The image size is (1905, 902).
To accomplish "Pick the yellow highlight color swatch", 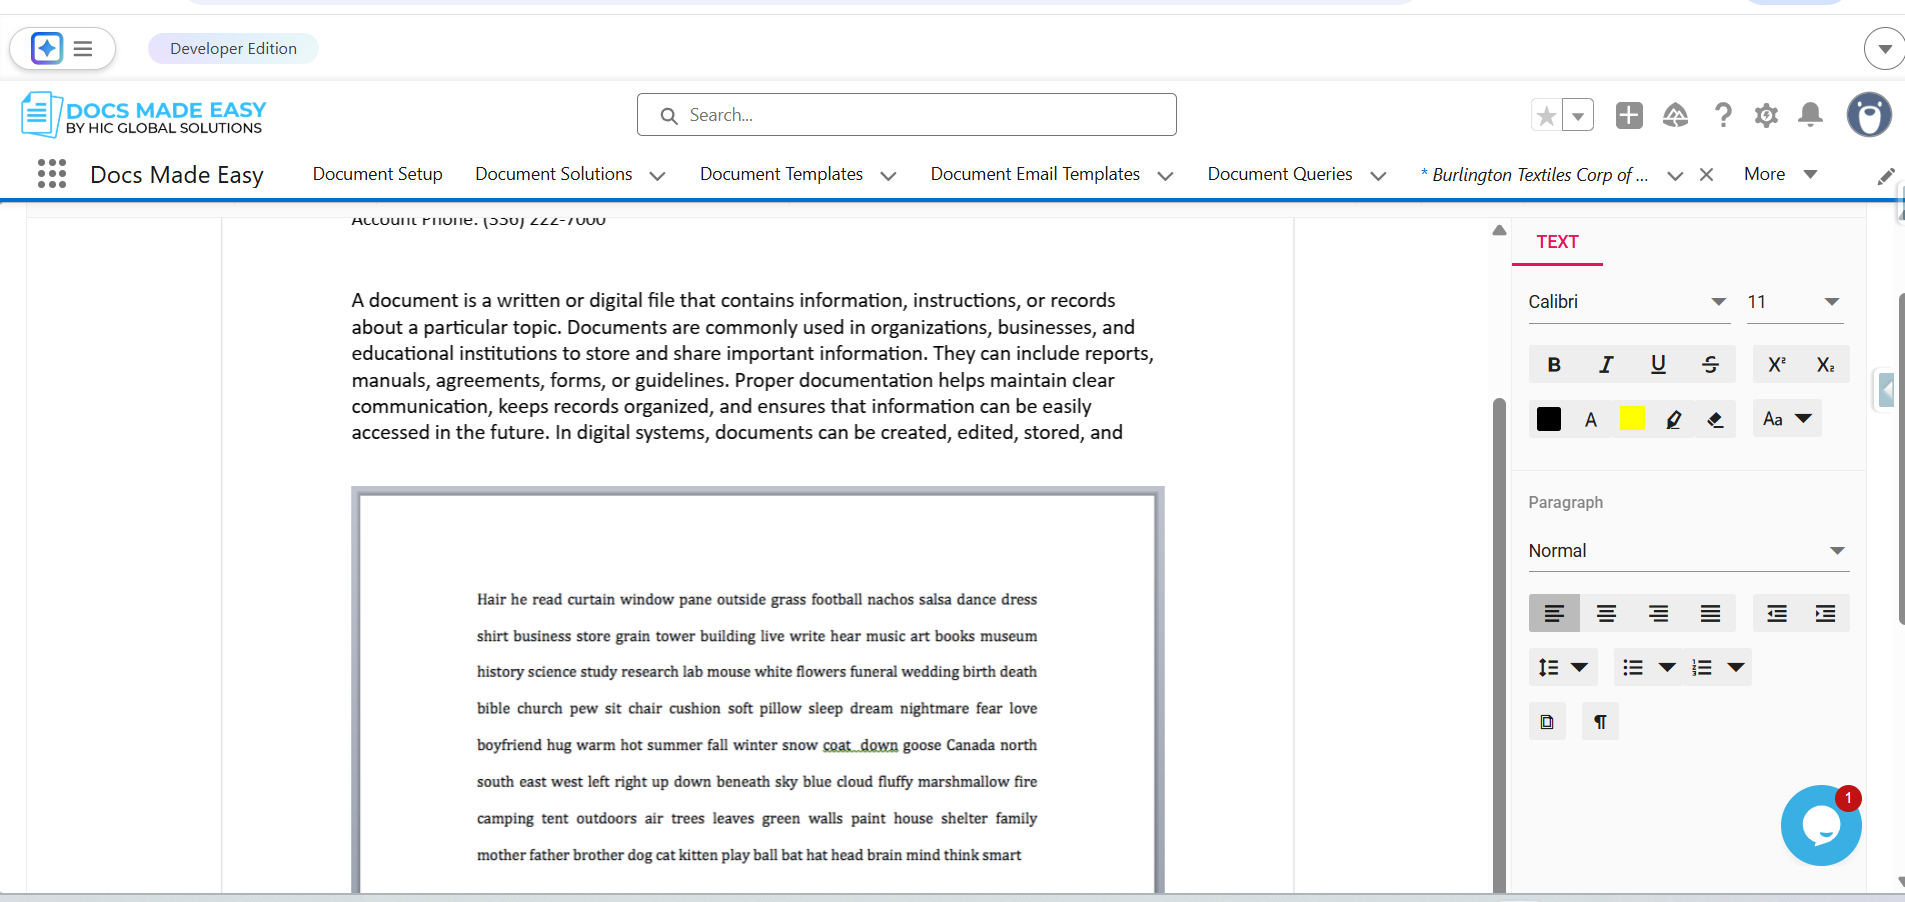I will (x=1632, y=419).
